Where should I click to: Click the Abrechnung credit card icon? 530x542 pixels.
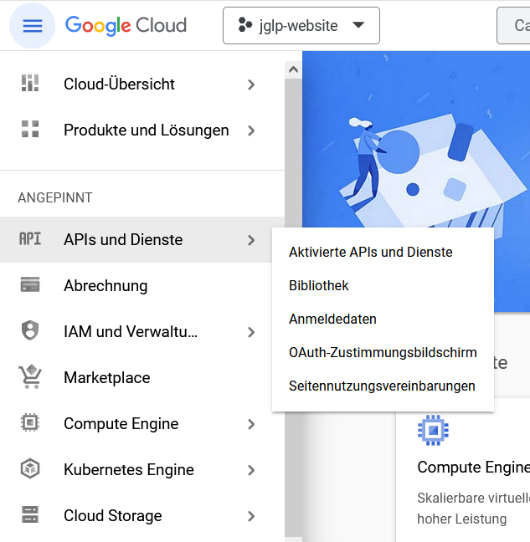point(30,284)
